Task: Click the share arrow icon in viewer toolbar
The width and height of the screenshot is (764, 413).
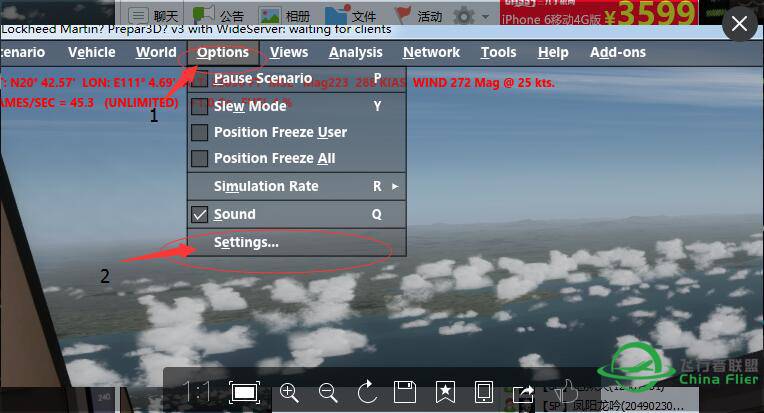Action: click(x=523, y=392)
